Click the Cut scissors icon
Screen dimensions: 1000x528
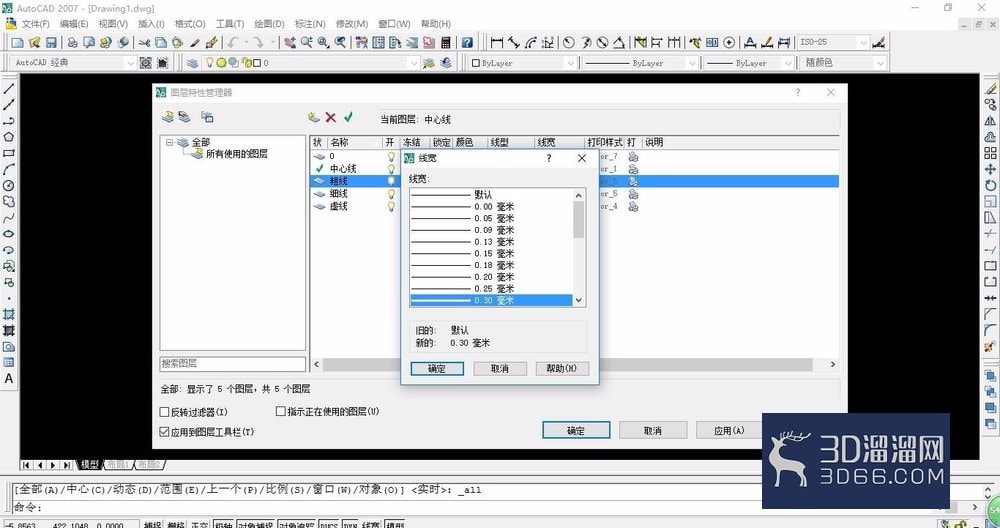144,43
